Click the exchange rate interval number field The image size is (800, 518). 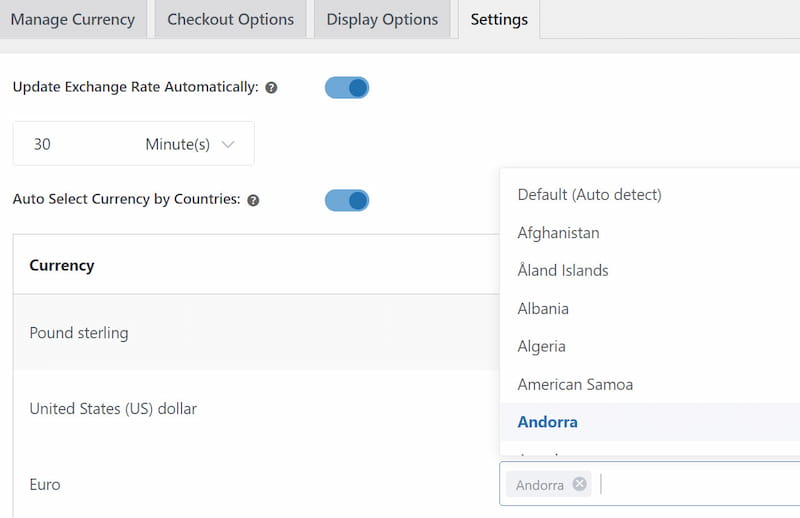tap(70, 144)
